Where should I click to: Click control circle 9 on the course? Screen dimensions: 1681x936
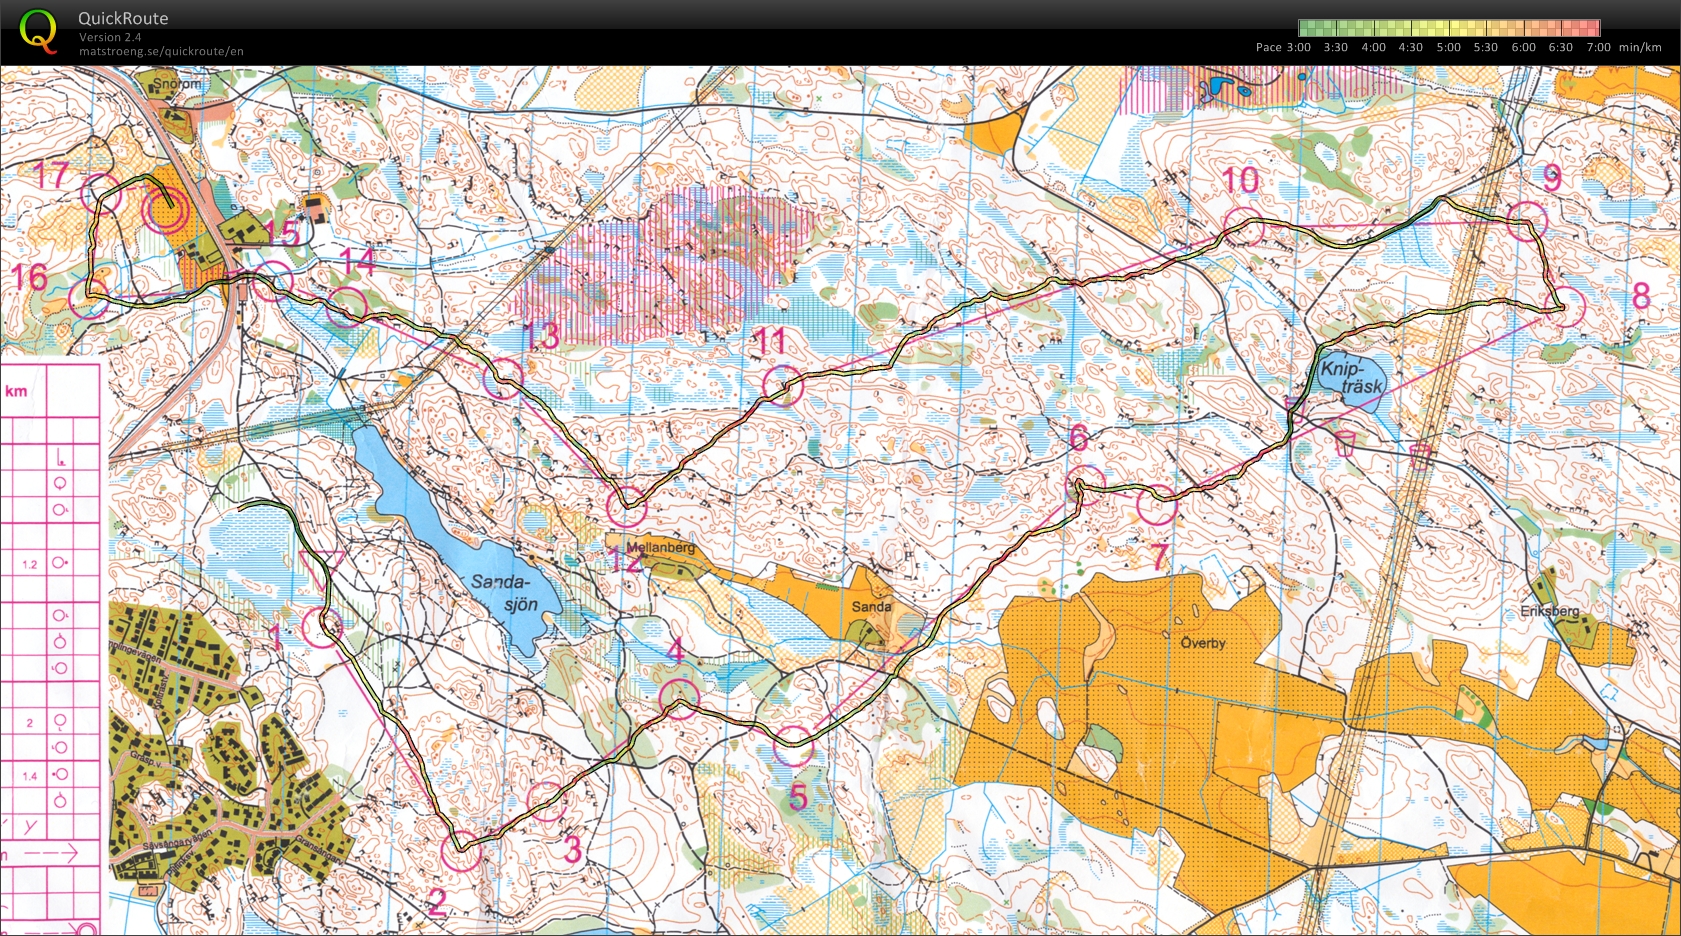[1527, 221]
